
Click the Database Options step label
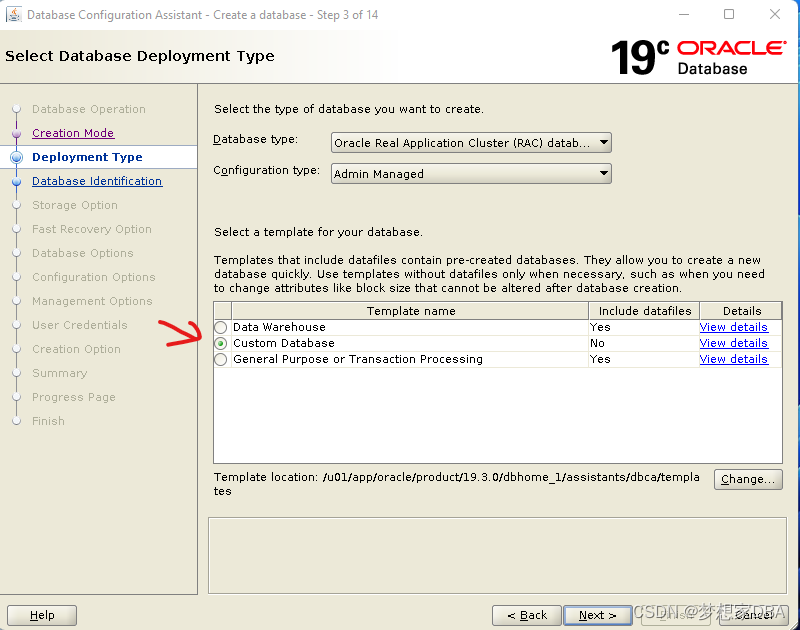[83, 253]
